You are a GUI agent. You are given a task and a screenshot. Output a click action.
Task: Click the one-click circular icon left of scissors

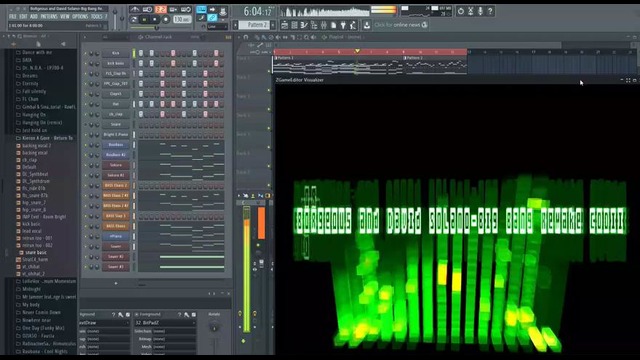pyautogui.click(x=461, y=11)
